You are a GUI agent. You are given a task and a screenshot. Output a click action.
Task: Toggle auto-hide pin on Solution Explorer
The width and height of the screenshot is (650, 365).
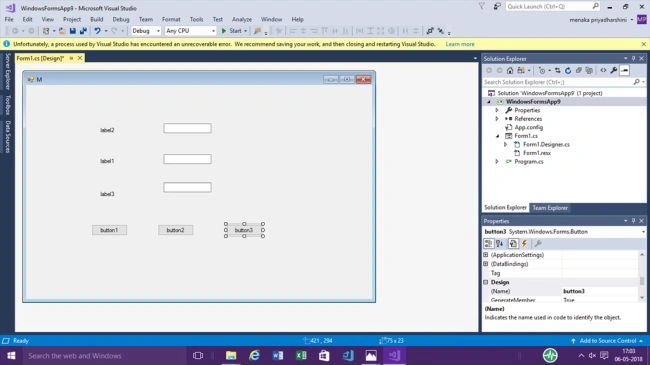click(x=633, y=58)
